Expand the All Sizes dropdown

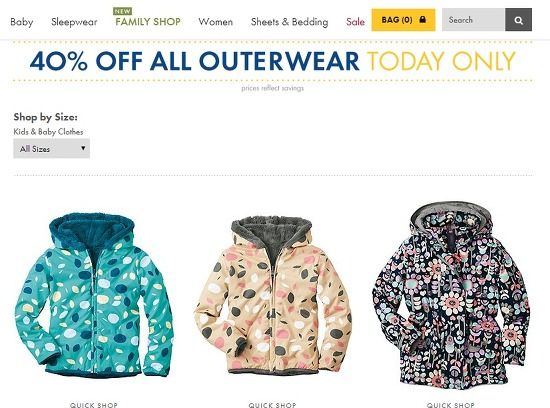52,148
